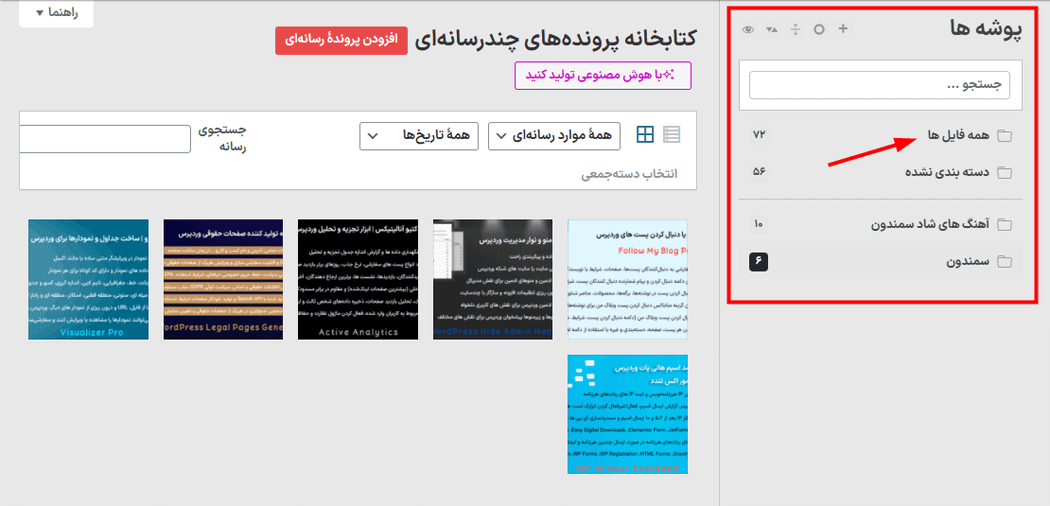Click the ۷۲ count for همه فایل ها
Viewport: 1050px width, 506px height.
[759, 135]
